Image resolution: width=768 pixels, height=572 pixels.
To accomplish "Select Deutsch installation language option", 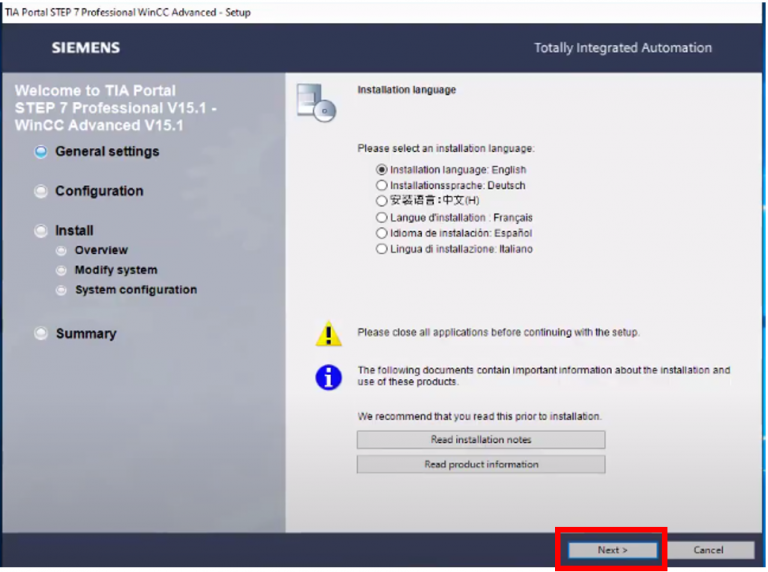I will [382, 185].
